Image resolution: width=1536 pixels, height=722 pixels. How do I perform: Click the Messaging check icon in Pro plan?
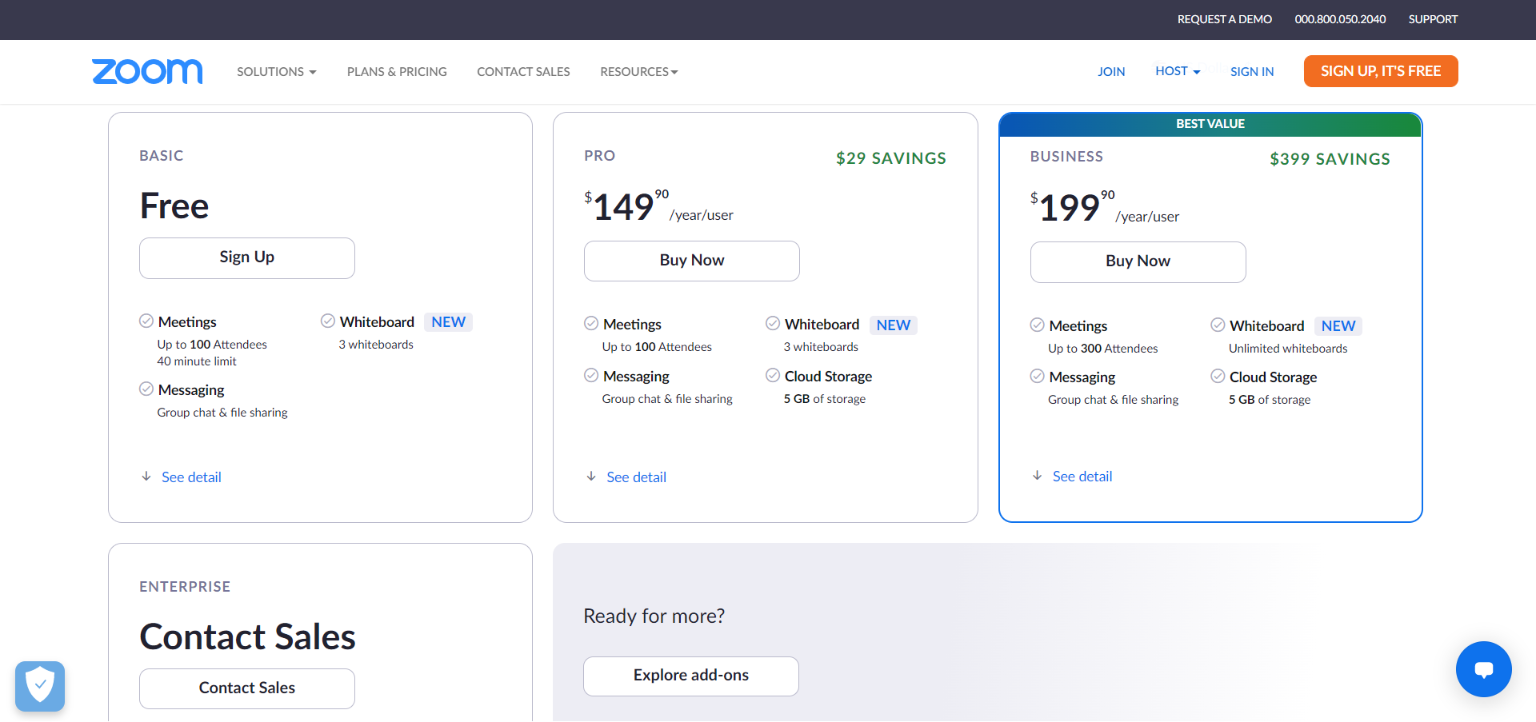click(x=591, y=376)
